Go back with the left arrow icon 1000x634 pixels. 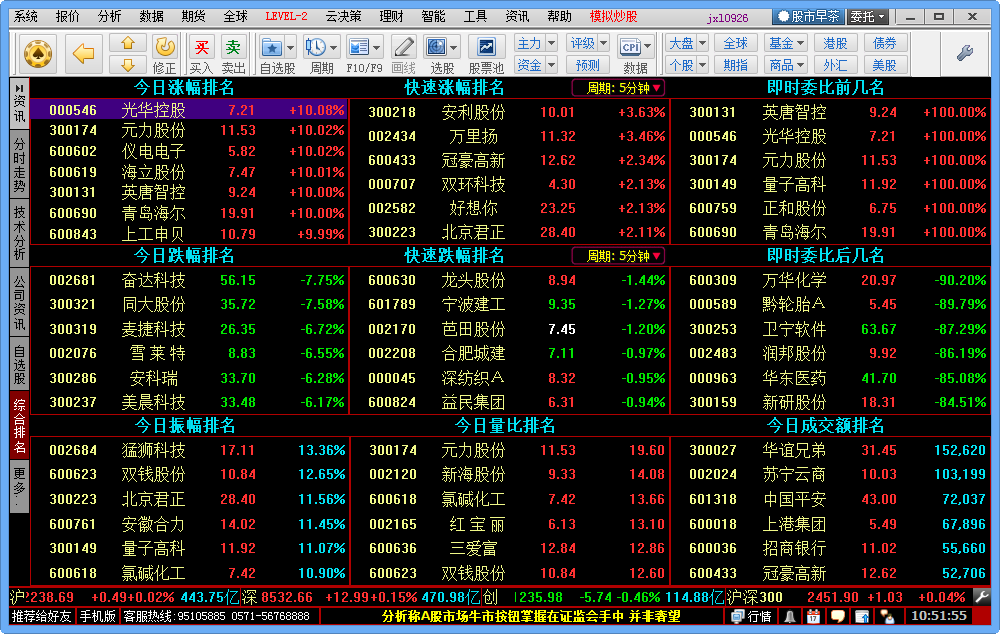(84, 54)
